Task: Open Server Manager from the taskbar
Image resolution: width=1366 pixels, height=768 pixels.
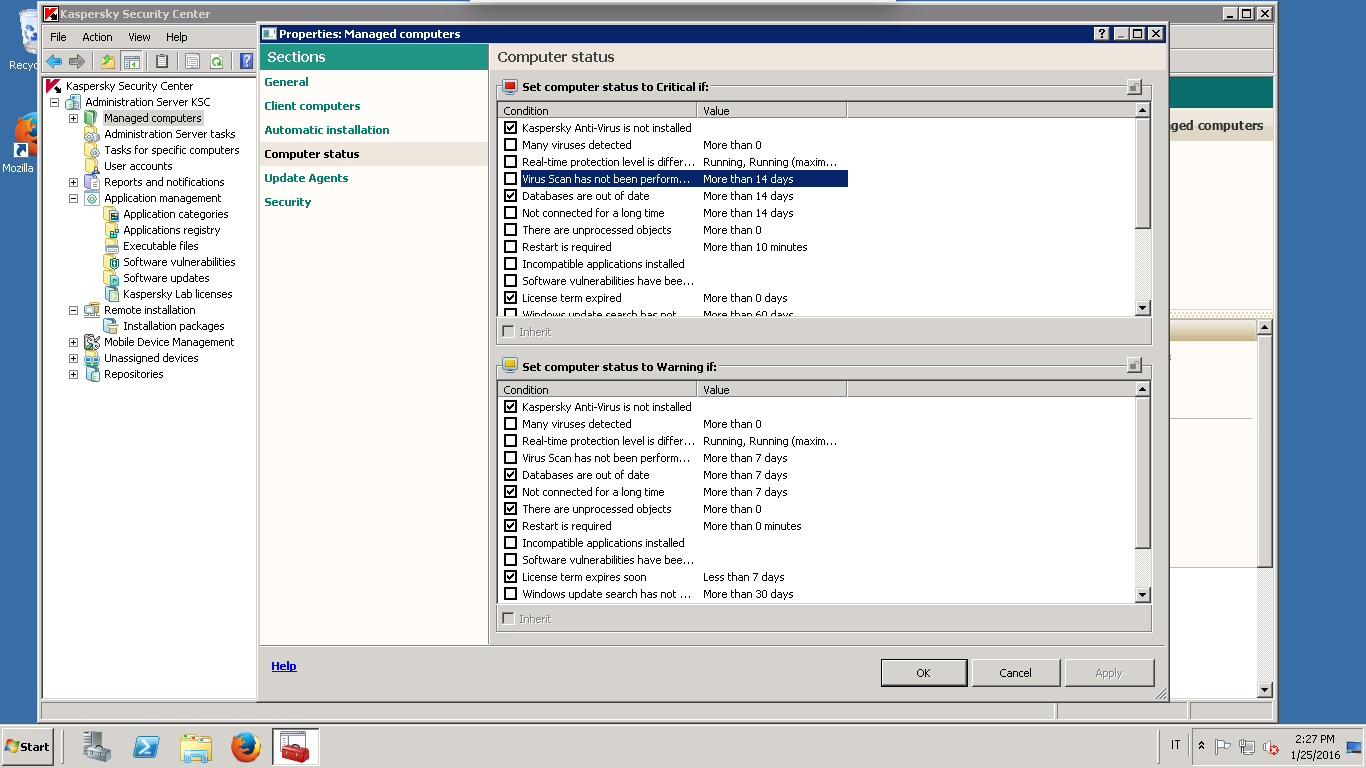Action: pos(97,746)
